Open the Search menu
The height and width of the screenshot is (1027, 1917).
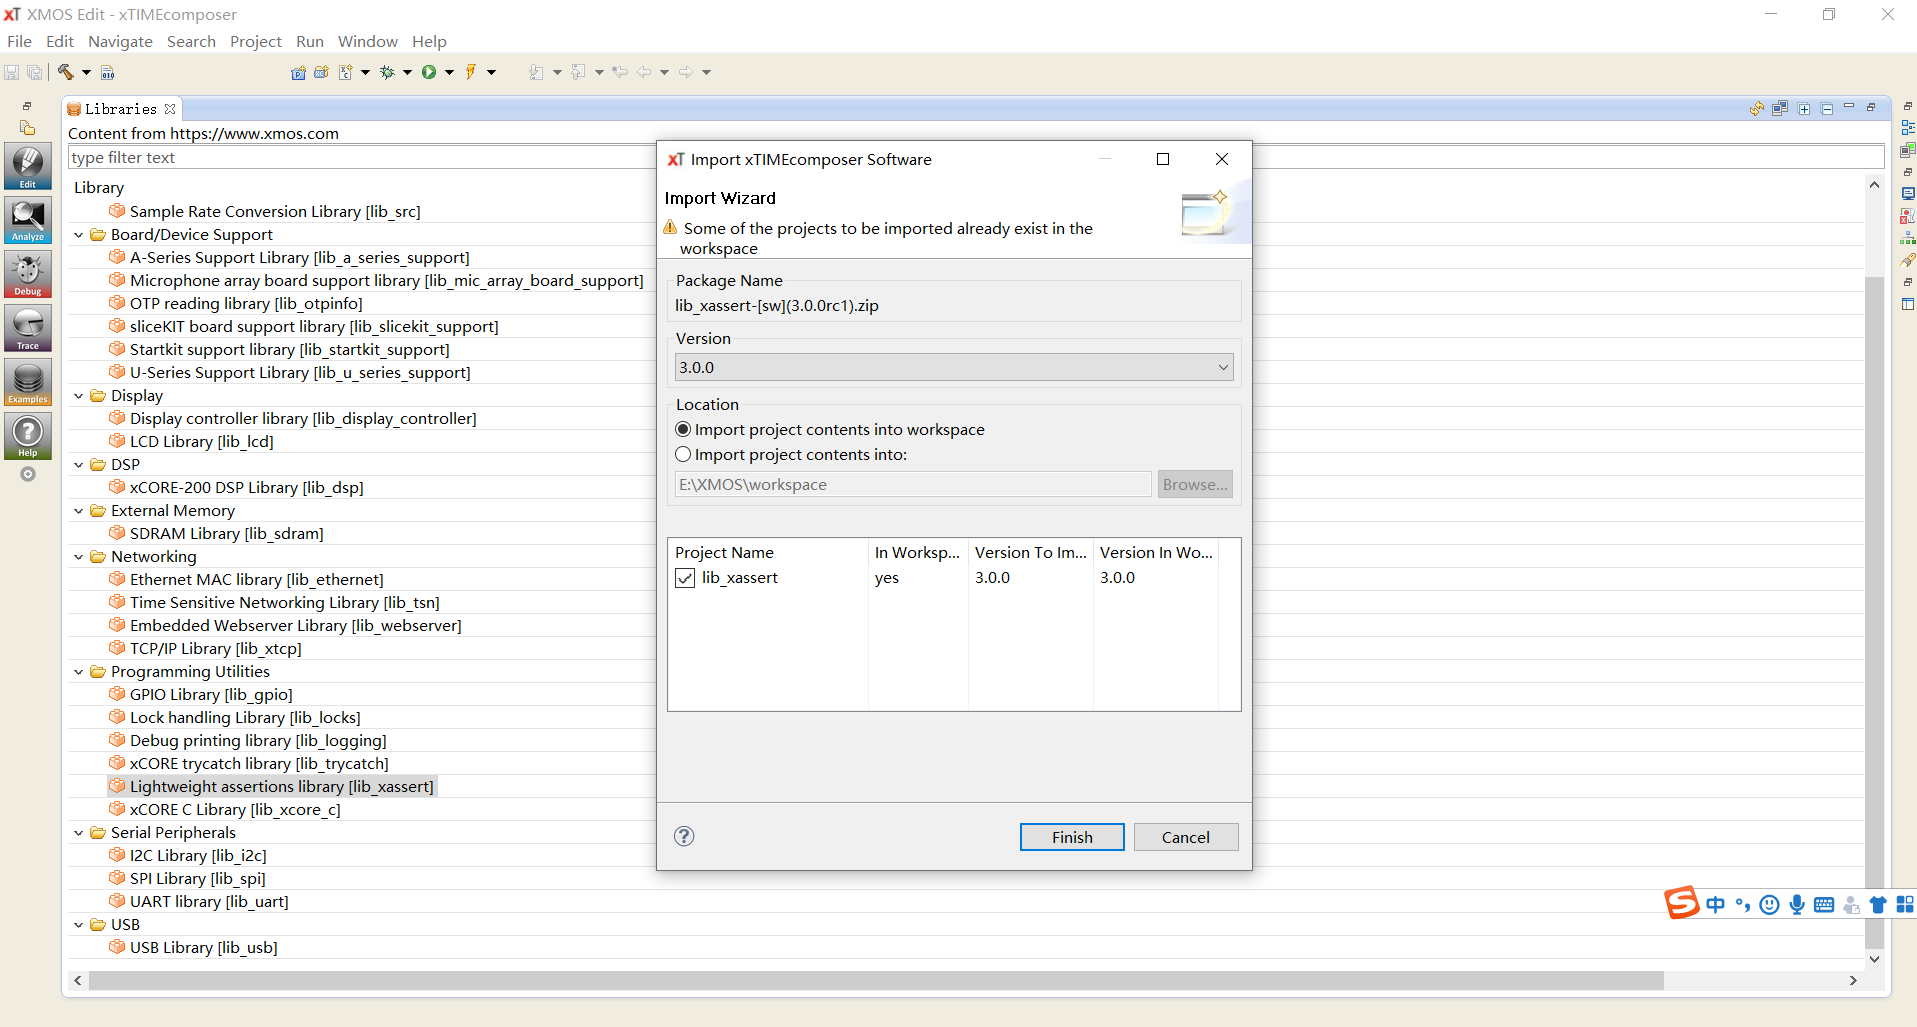191,41
